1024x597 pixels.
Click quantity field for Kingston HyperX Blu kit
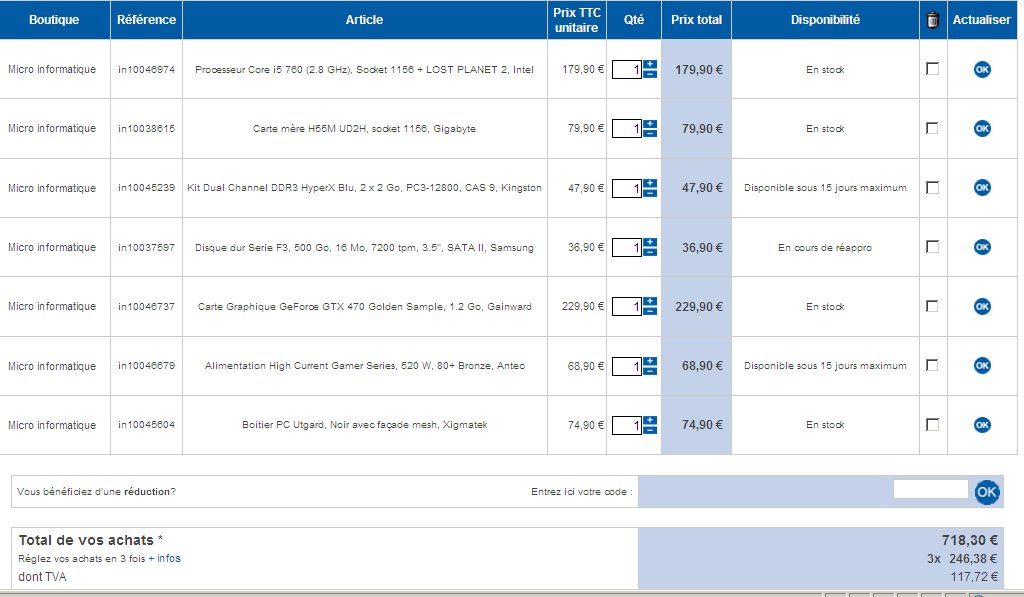click(627, 188)
